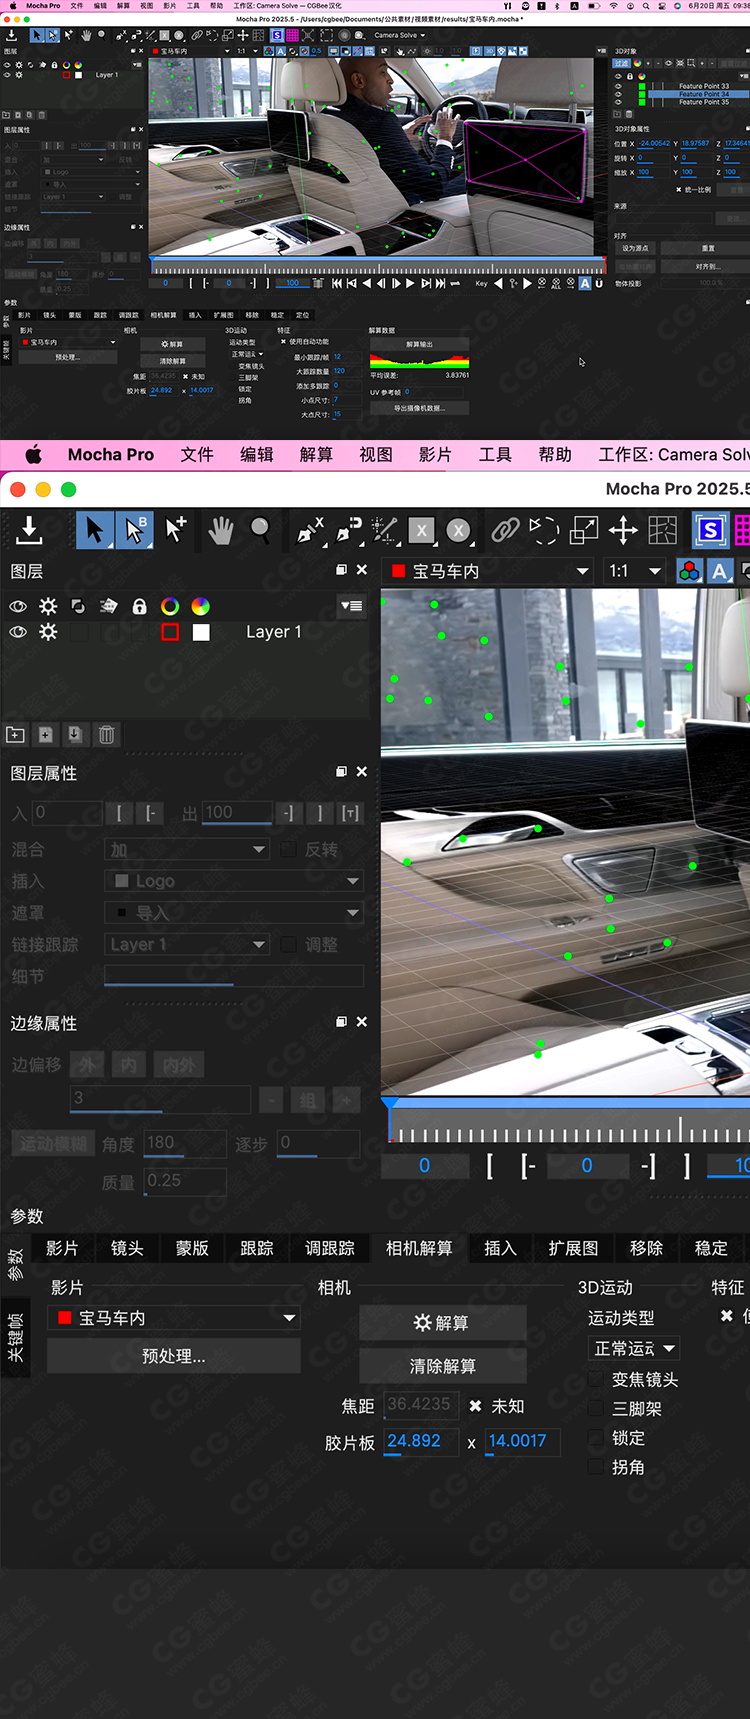Toggle the all-layers eye in enlarged layer header
This screenshot has width=750, height=1719.
[18, 606]
